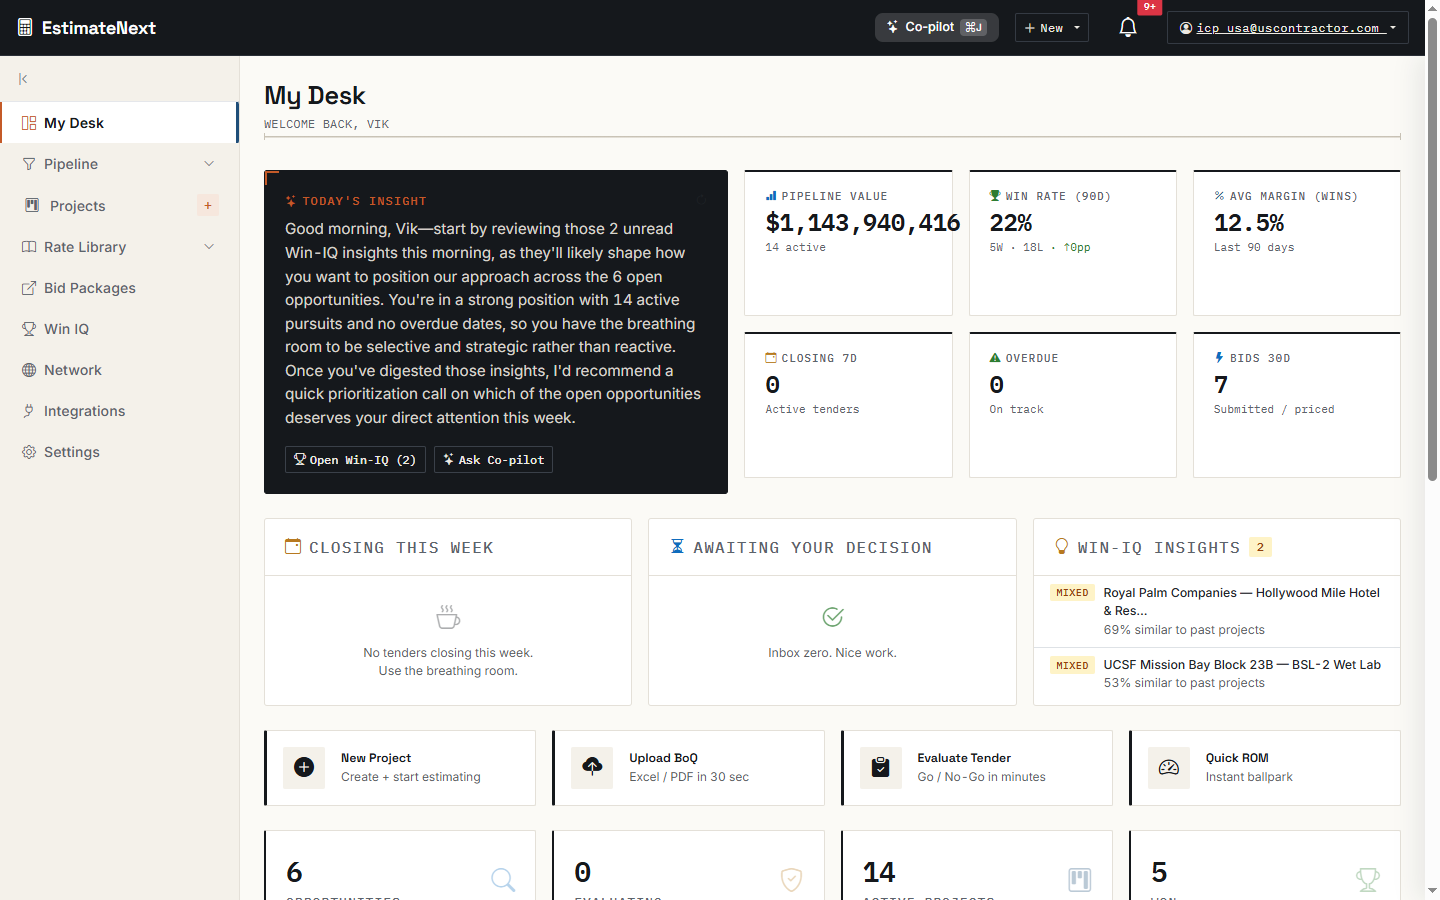Viewport: 1440px width, 900px height.
Task: Click the Closing 7D stat card
Action: tap(848, 405)
